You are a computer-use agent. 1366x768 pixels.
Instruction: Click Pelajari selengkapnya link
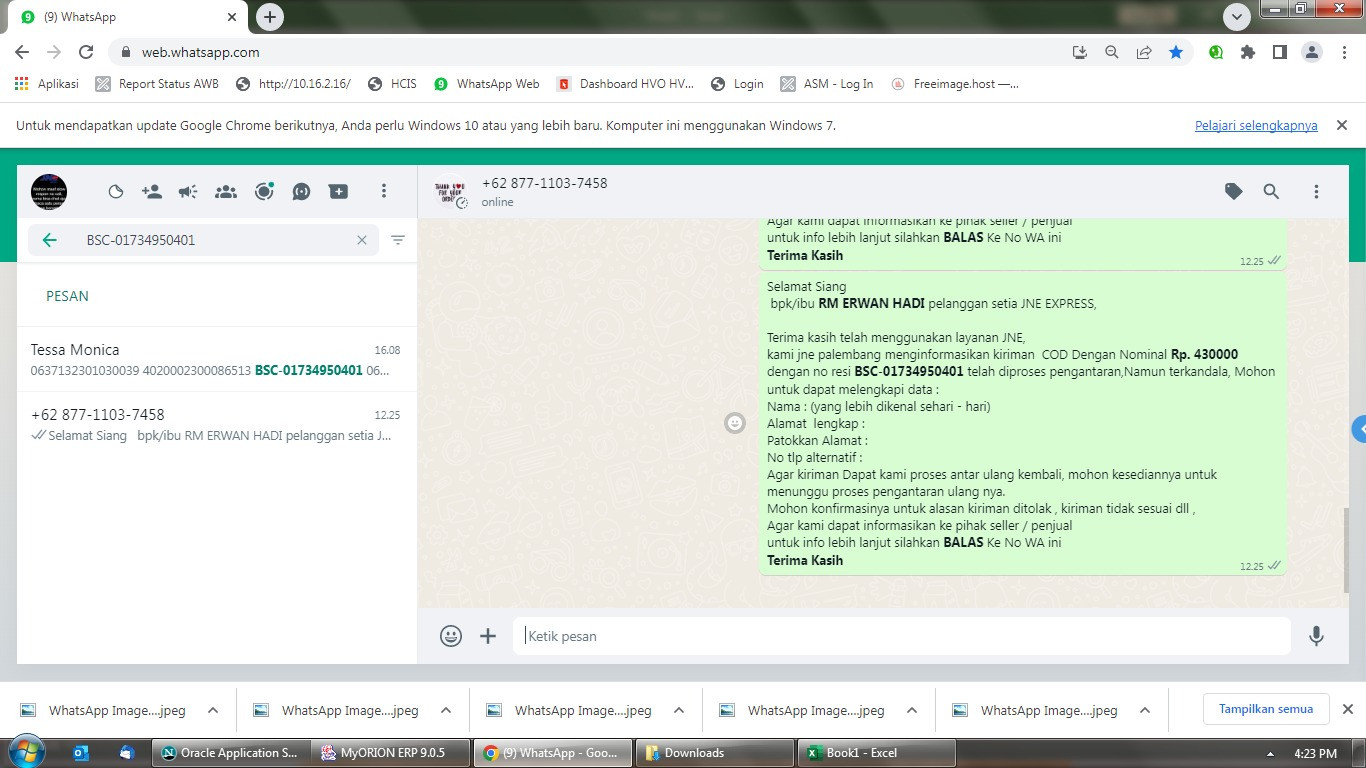click(x=1256, y=125)
